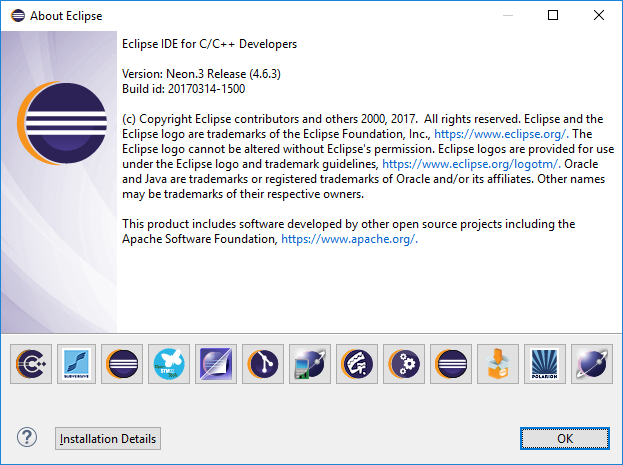Click the large Eclipse logo banner image
This screenshot has width=623, height=465.
click(x=59, y=182)
